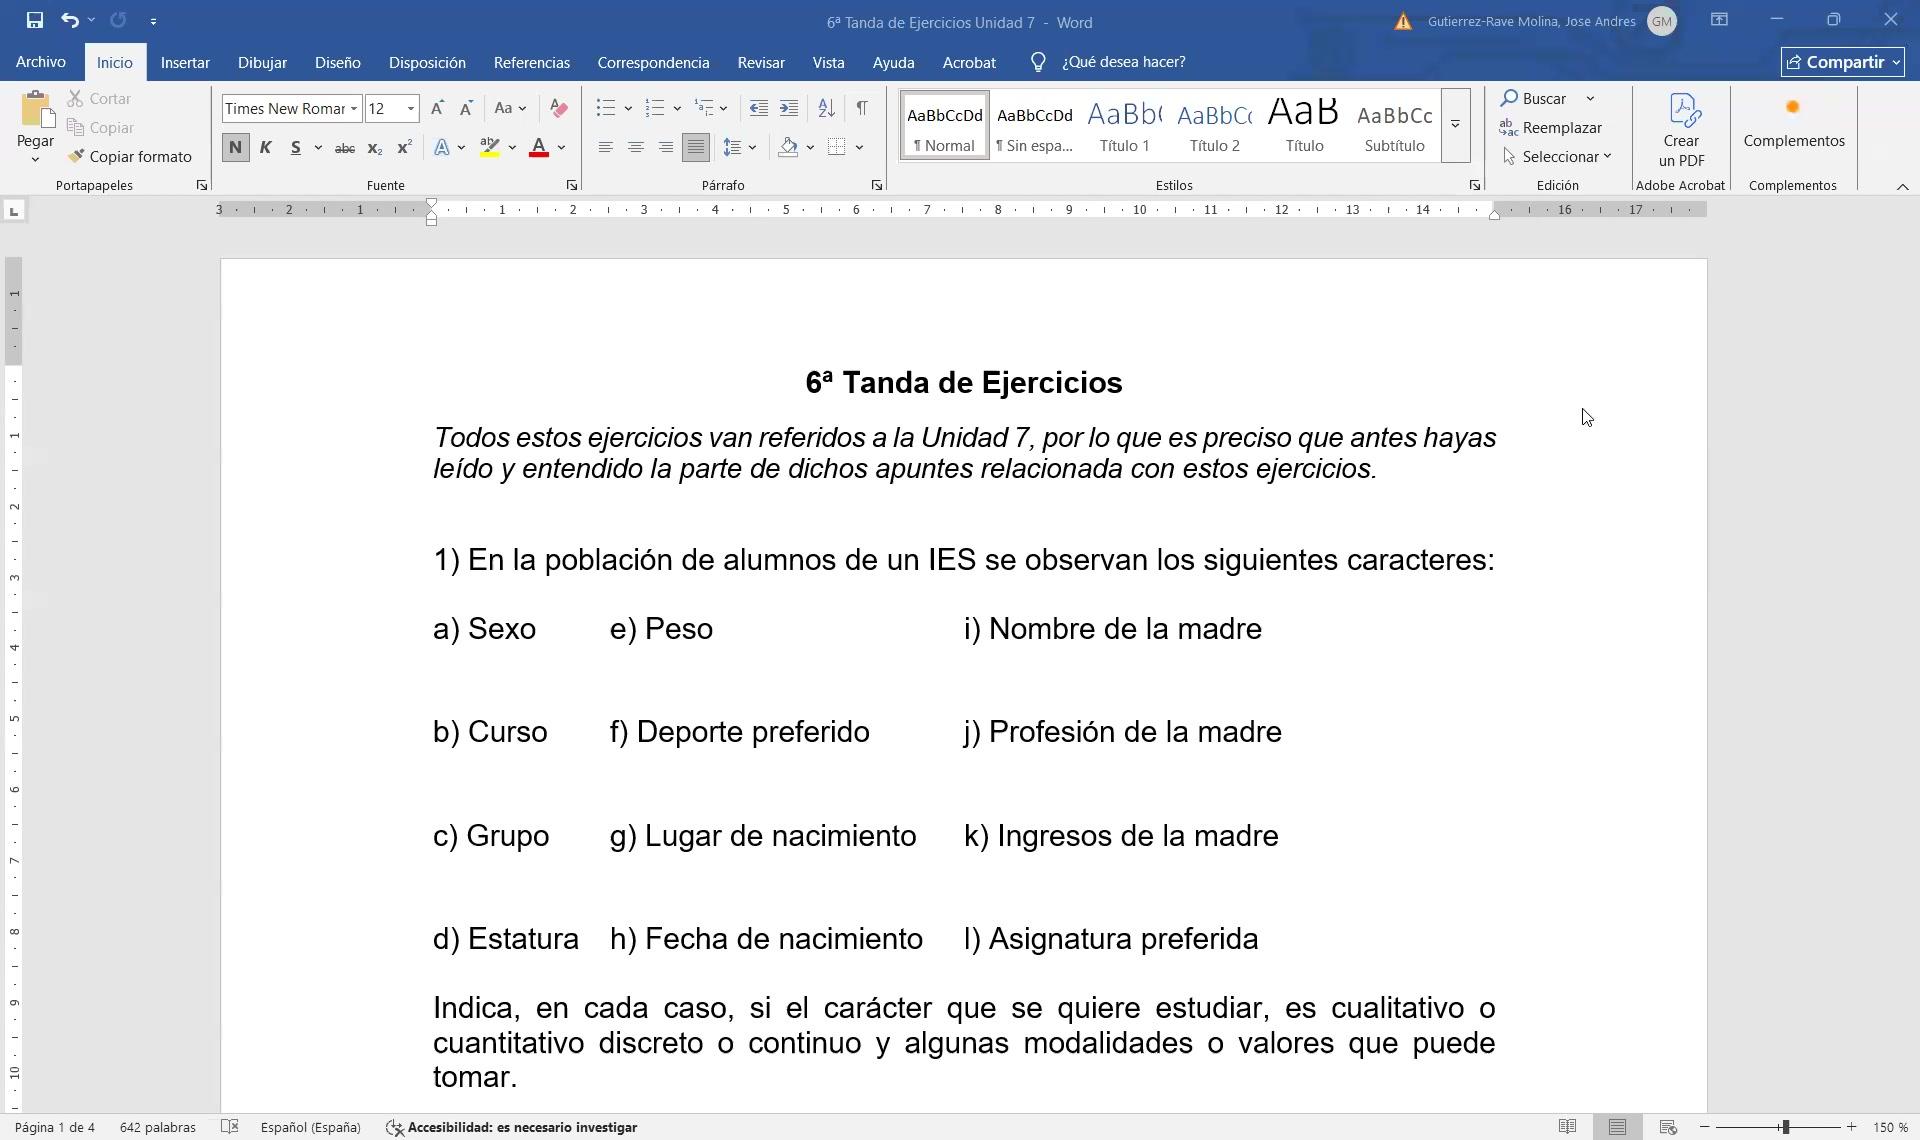Apply superscript formatting
Viewport: 1920px width, 1140px height.
(x=404, y=147)
